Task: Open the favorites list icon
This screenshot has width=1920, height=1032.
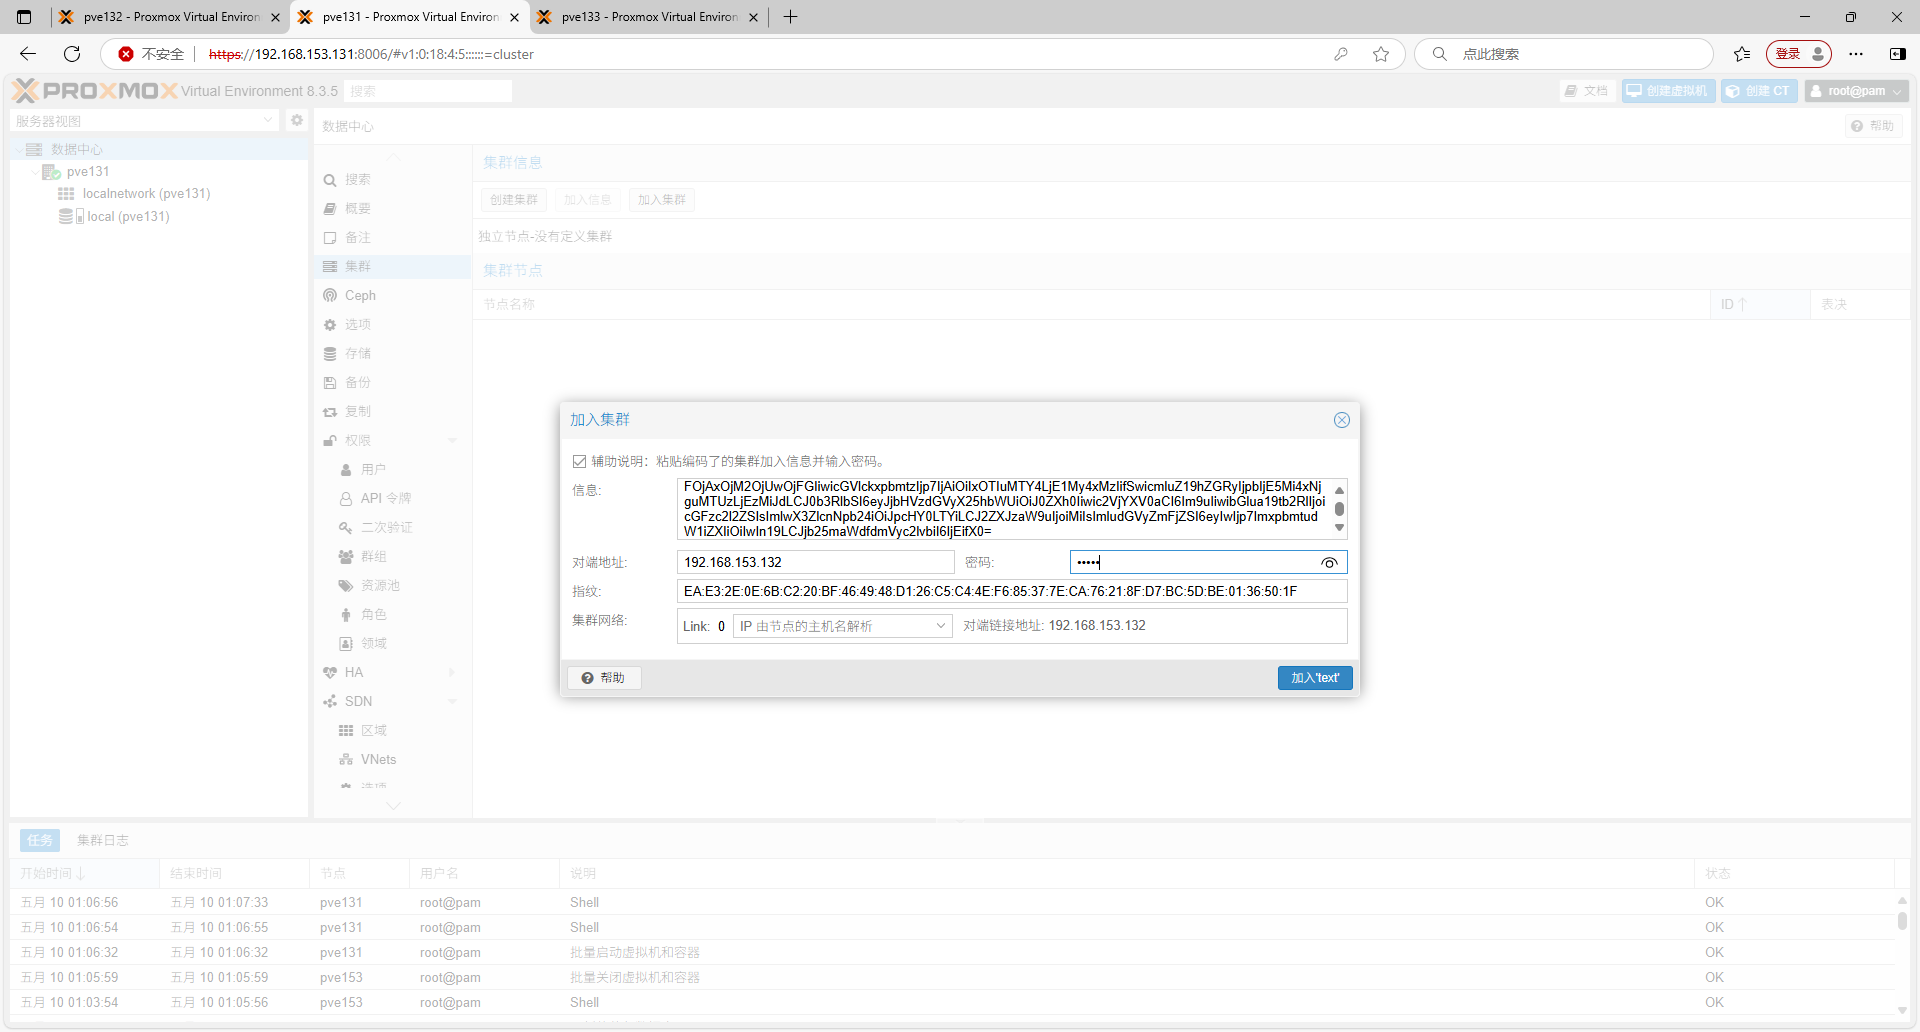Action: [x=1742, y=54]
